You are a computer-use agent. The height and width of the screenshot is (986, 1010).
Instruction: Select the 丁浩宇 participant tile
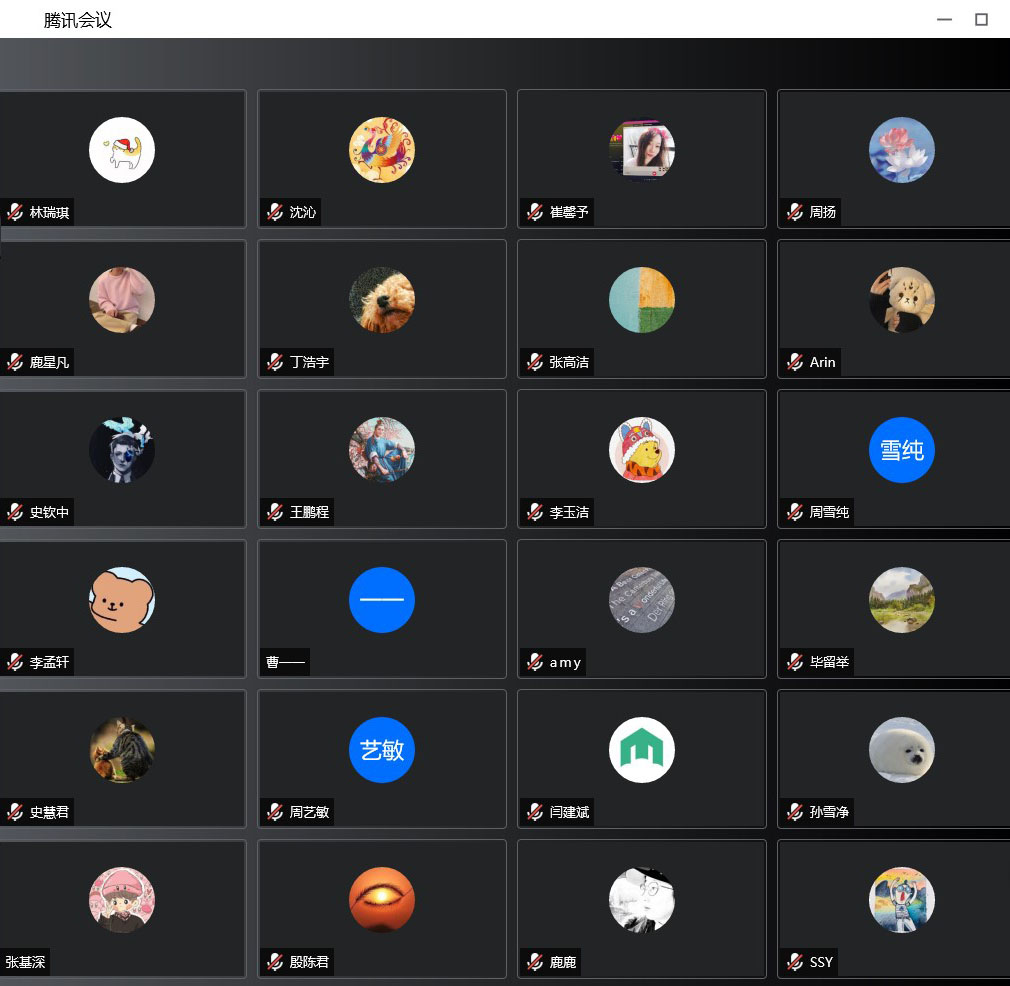381,308
